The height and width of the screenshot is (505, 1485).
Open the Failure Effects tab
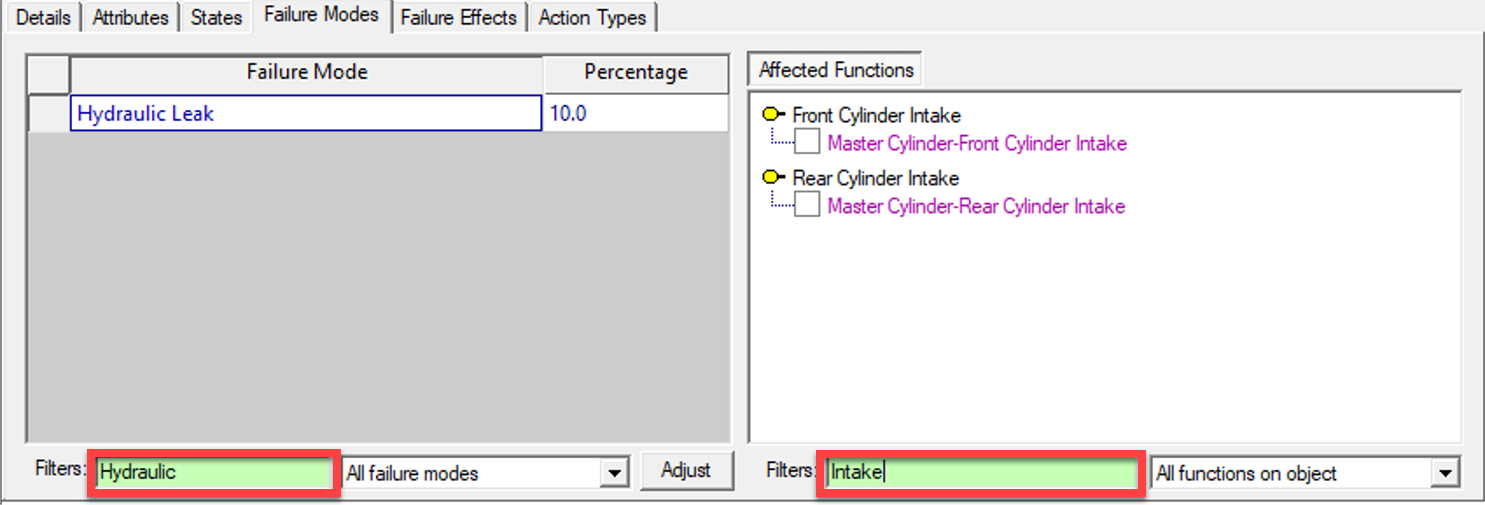click(459, 17)
